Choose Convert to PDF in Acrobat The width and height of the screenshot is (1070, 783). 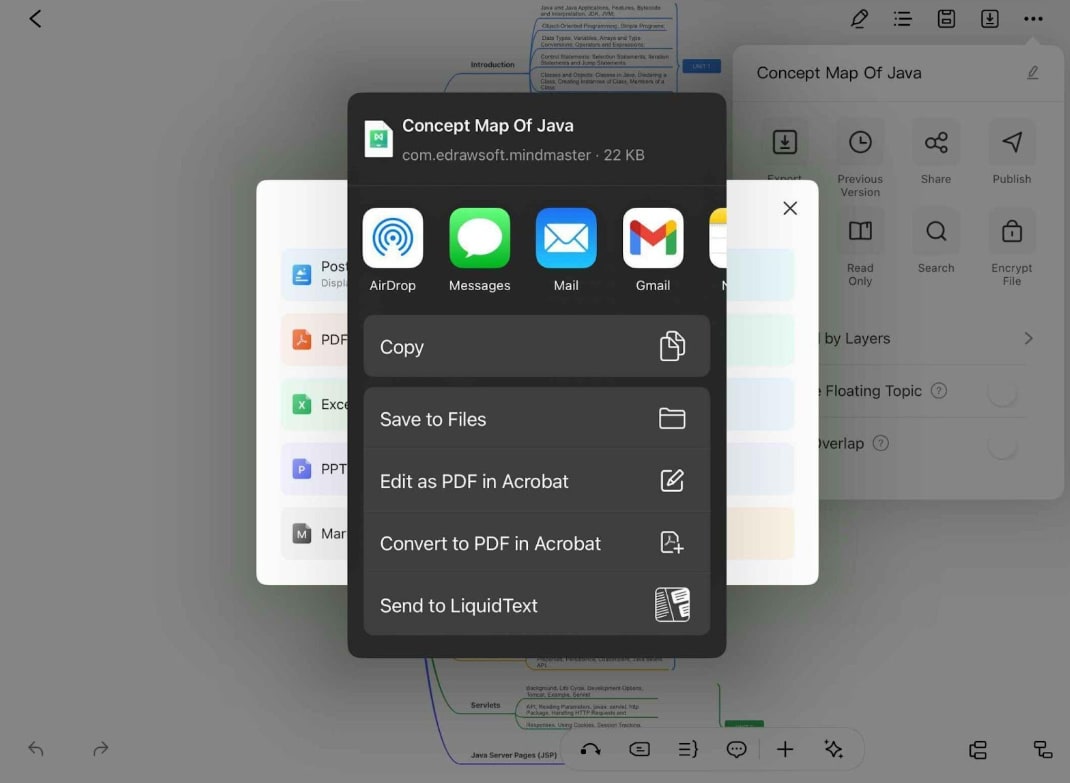coord(536,543)
